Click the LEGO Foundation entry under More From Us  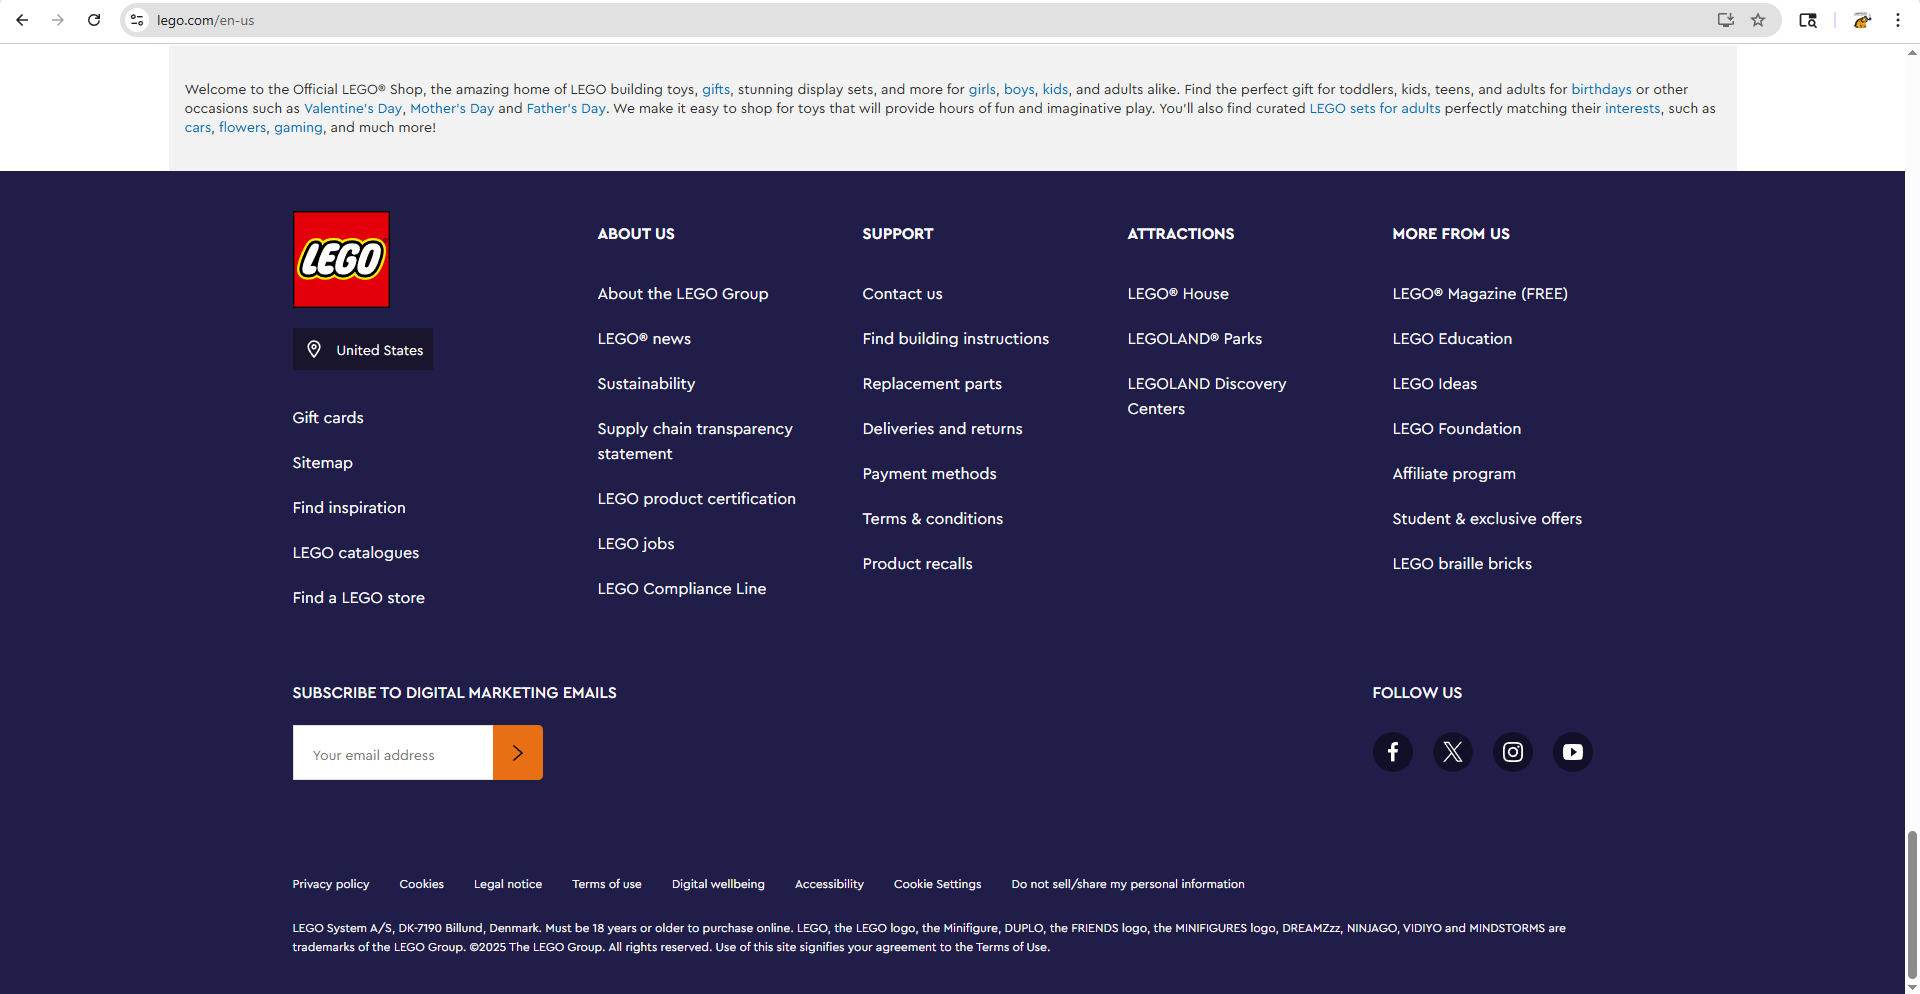coord(1456,428)
